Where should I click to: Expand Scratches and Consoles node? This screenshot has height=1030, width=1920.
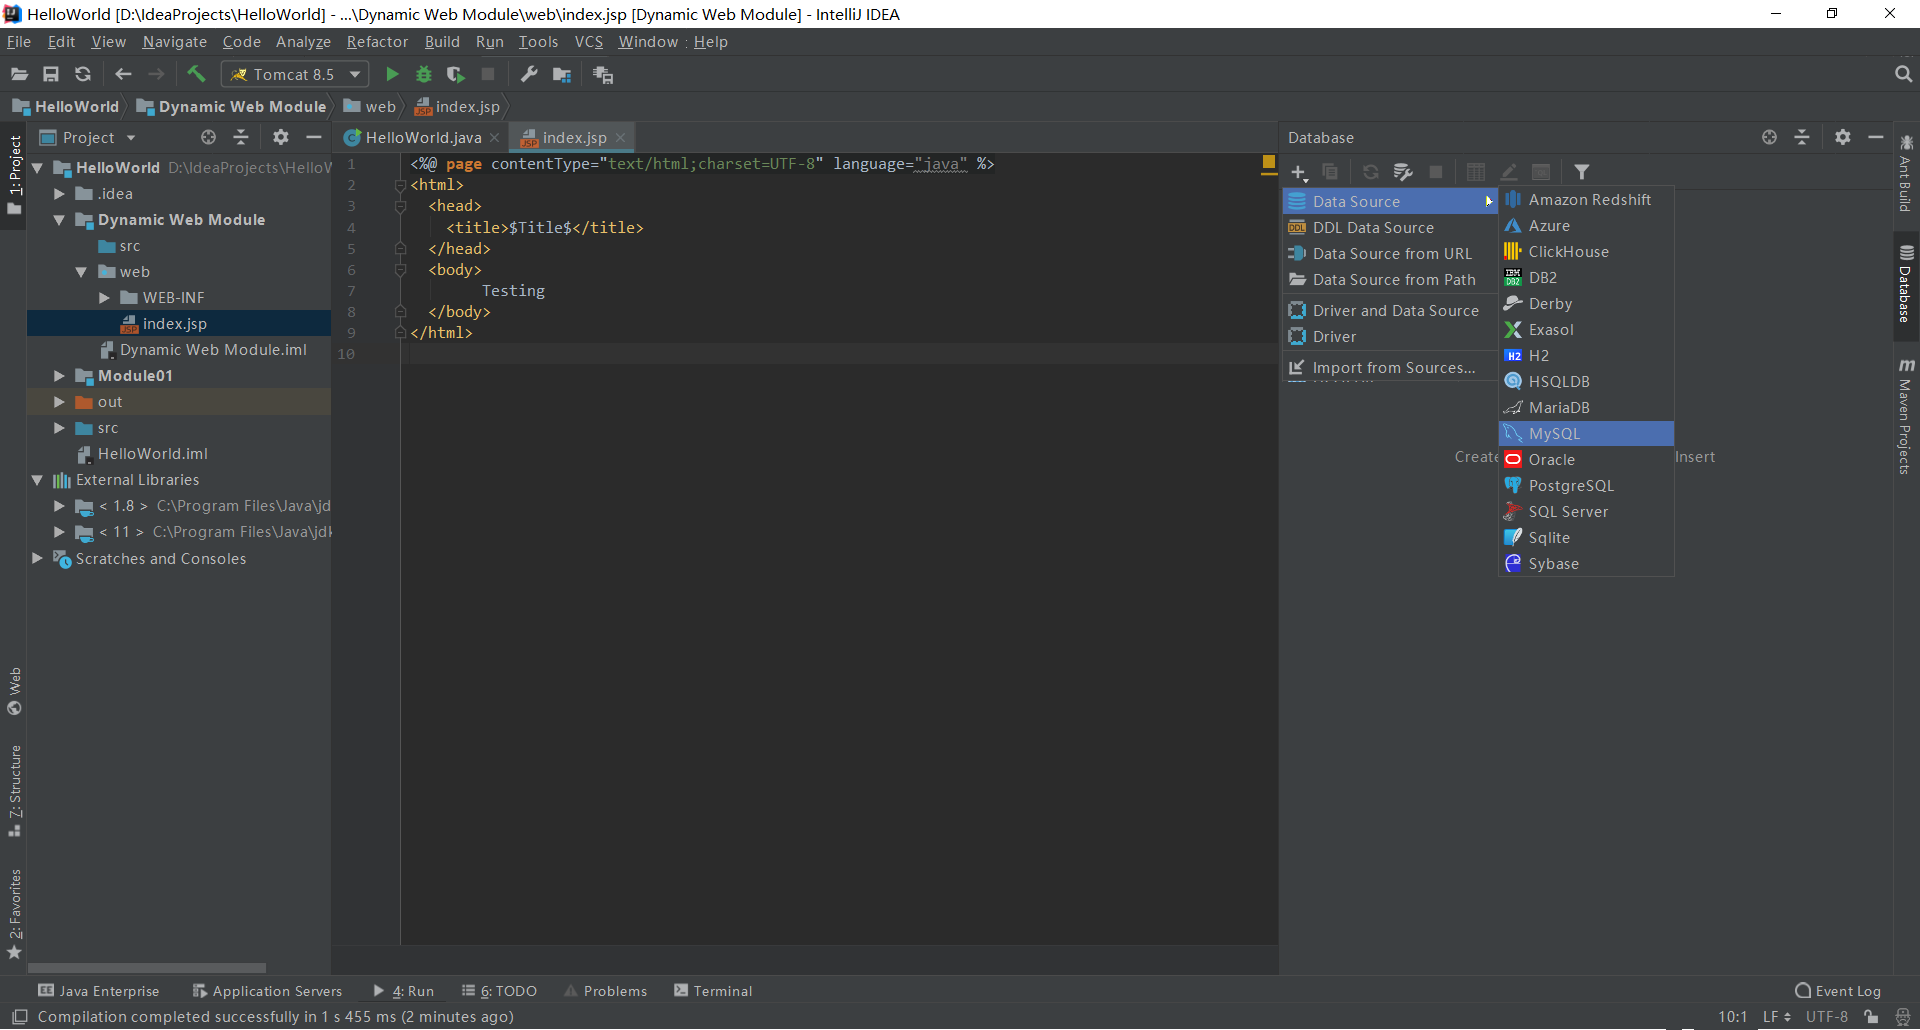[37, 558]
